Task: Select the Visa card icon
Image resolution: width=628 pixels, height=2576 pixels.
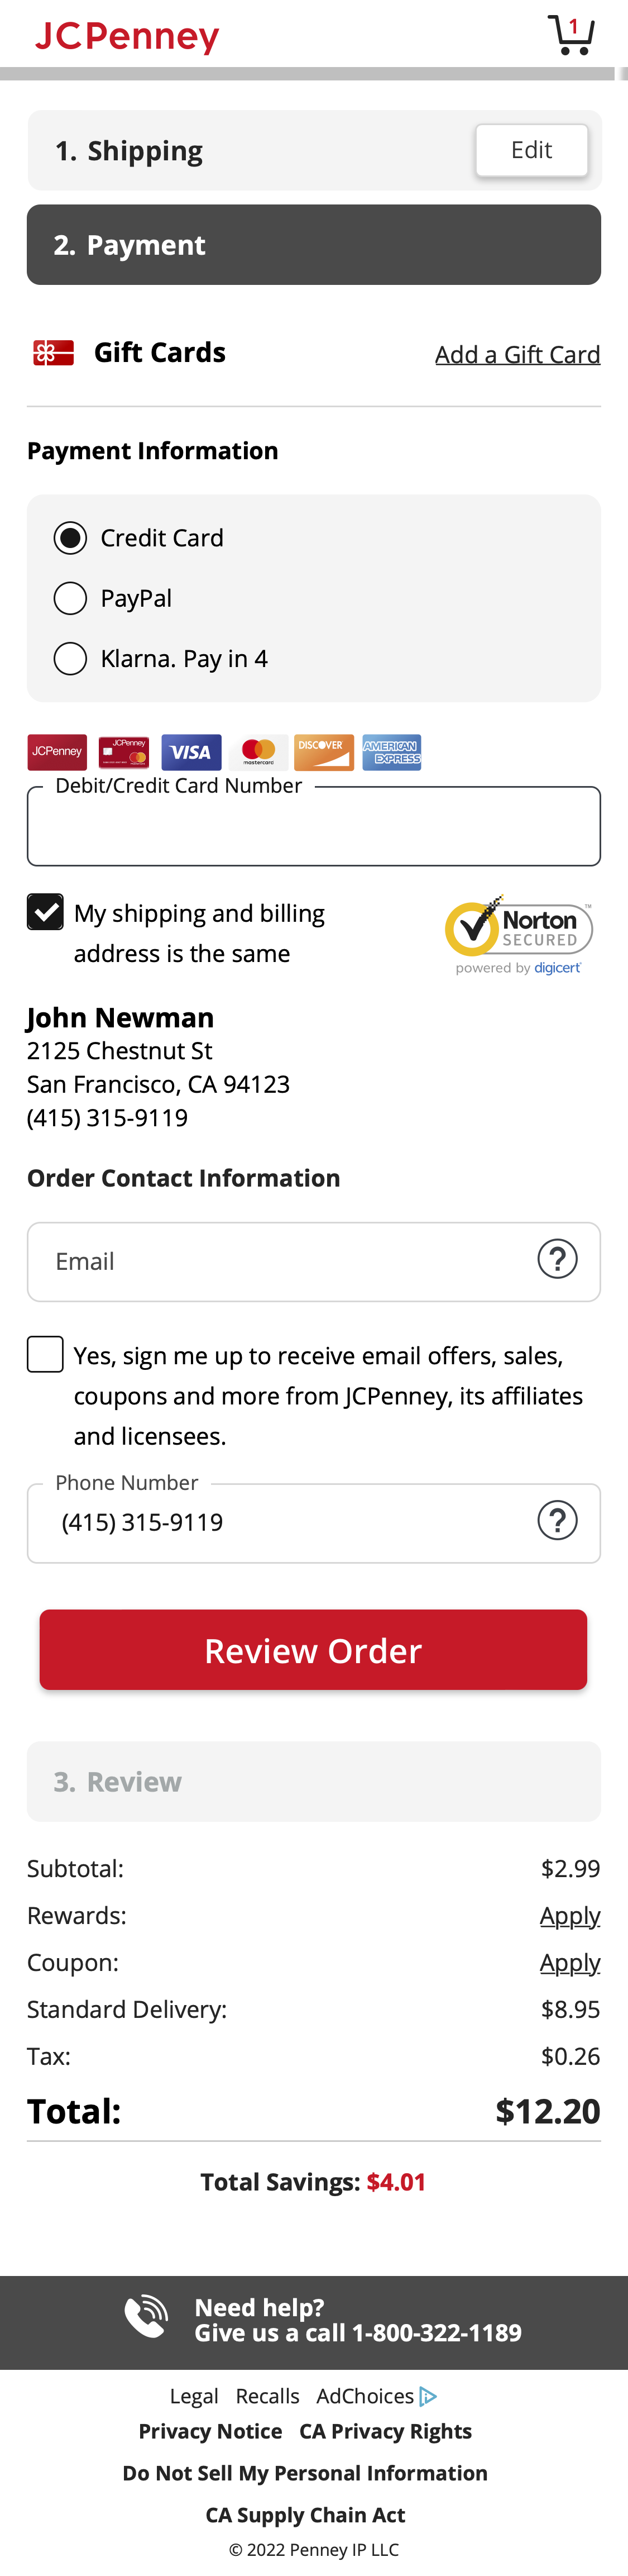Action: (191, 752)
